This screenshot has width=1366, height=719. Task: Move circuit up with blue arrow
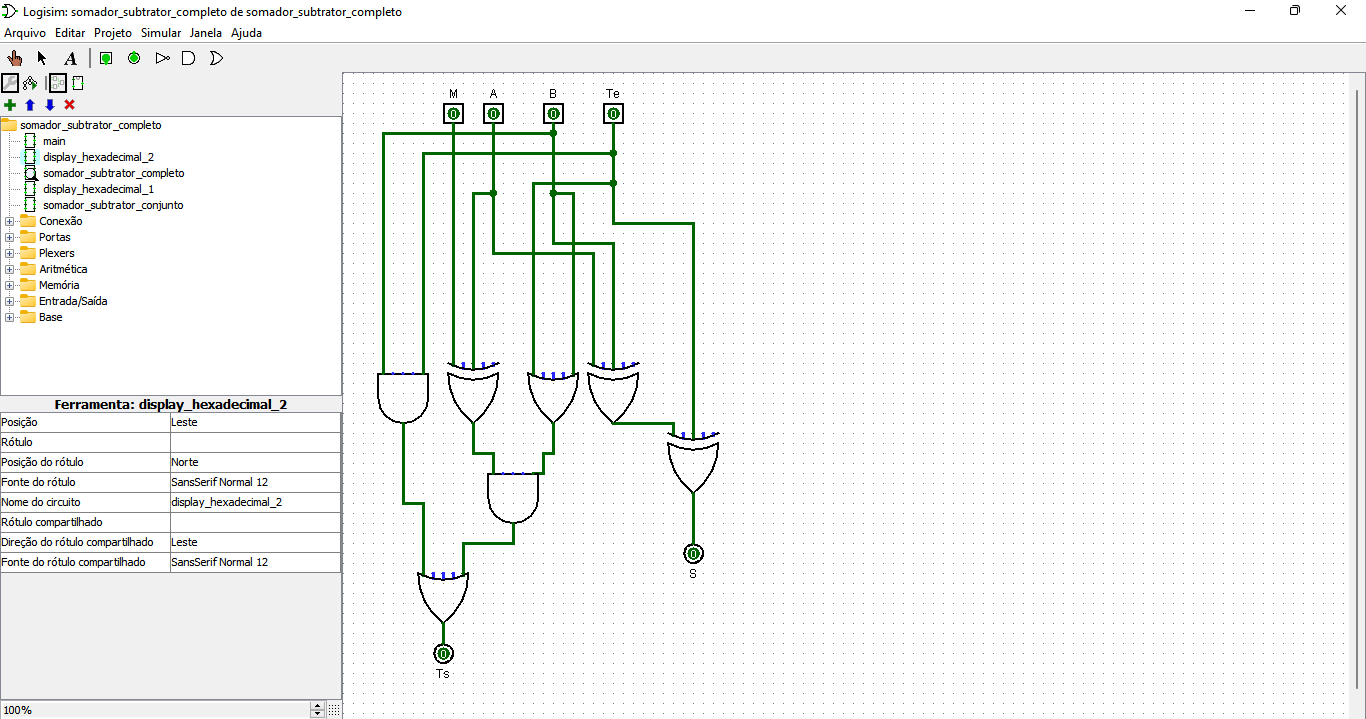tap(29, 105)
